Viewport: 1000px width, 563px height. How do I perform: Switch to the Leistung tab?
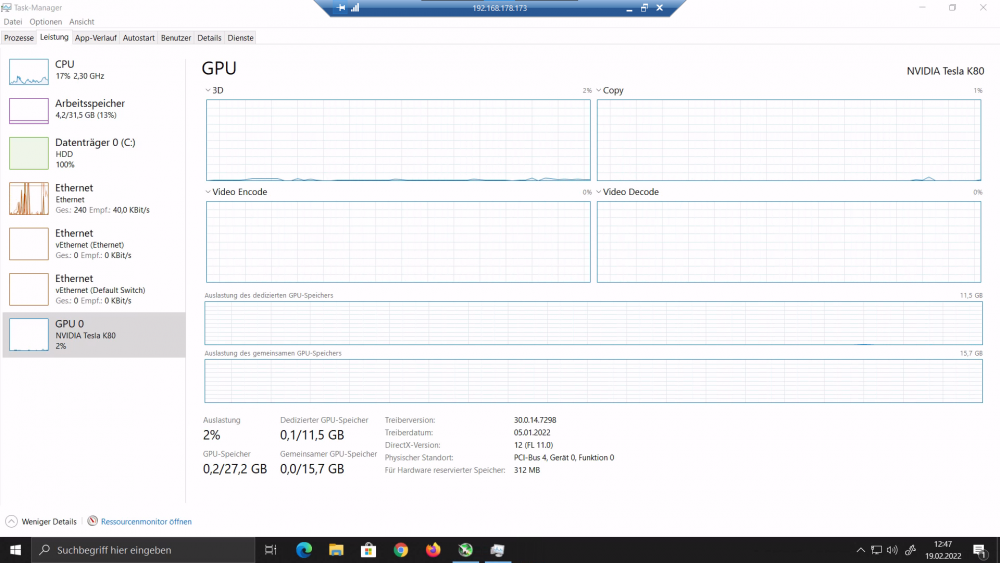pyautogui.click(x=54, y=37)
